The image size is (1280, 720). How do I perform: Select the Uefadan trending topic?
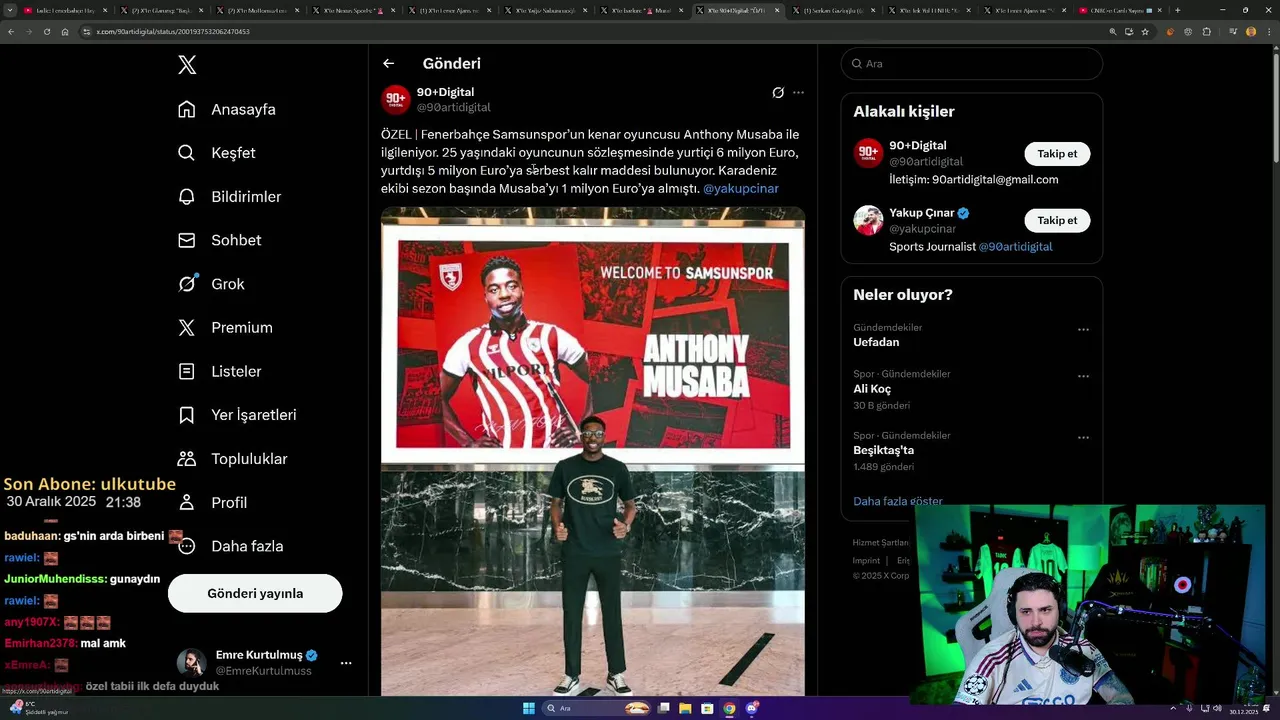point(876,342)
